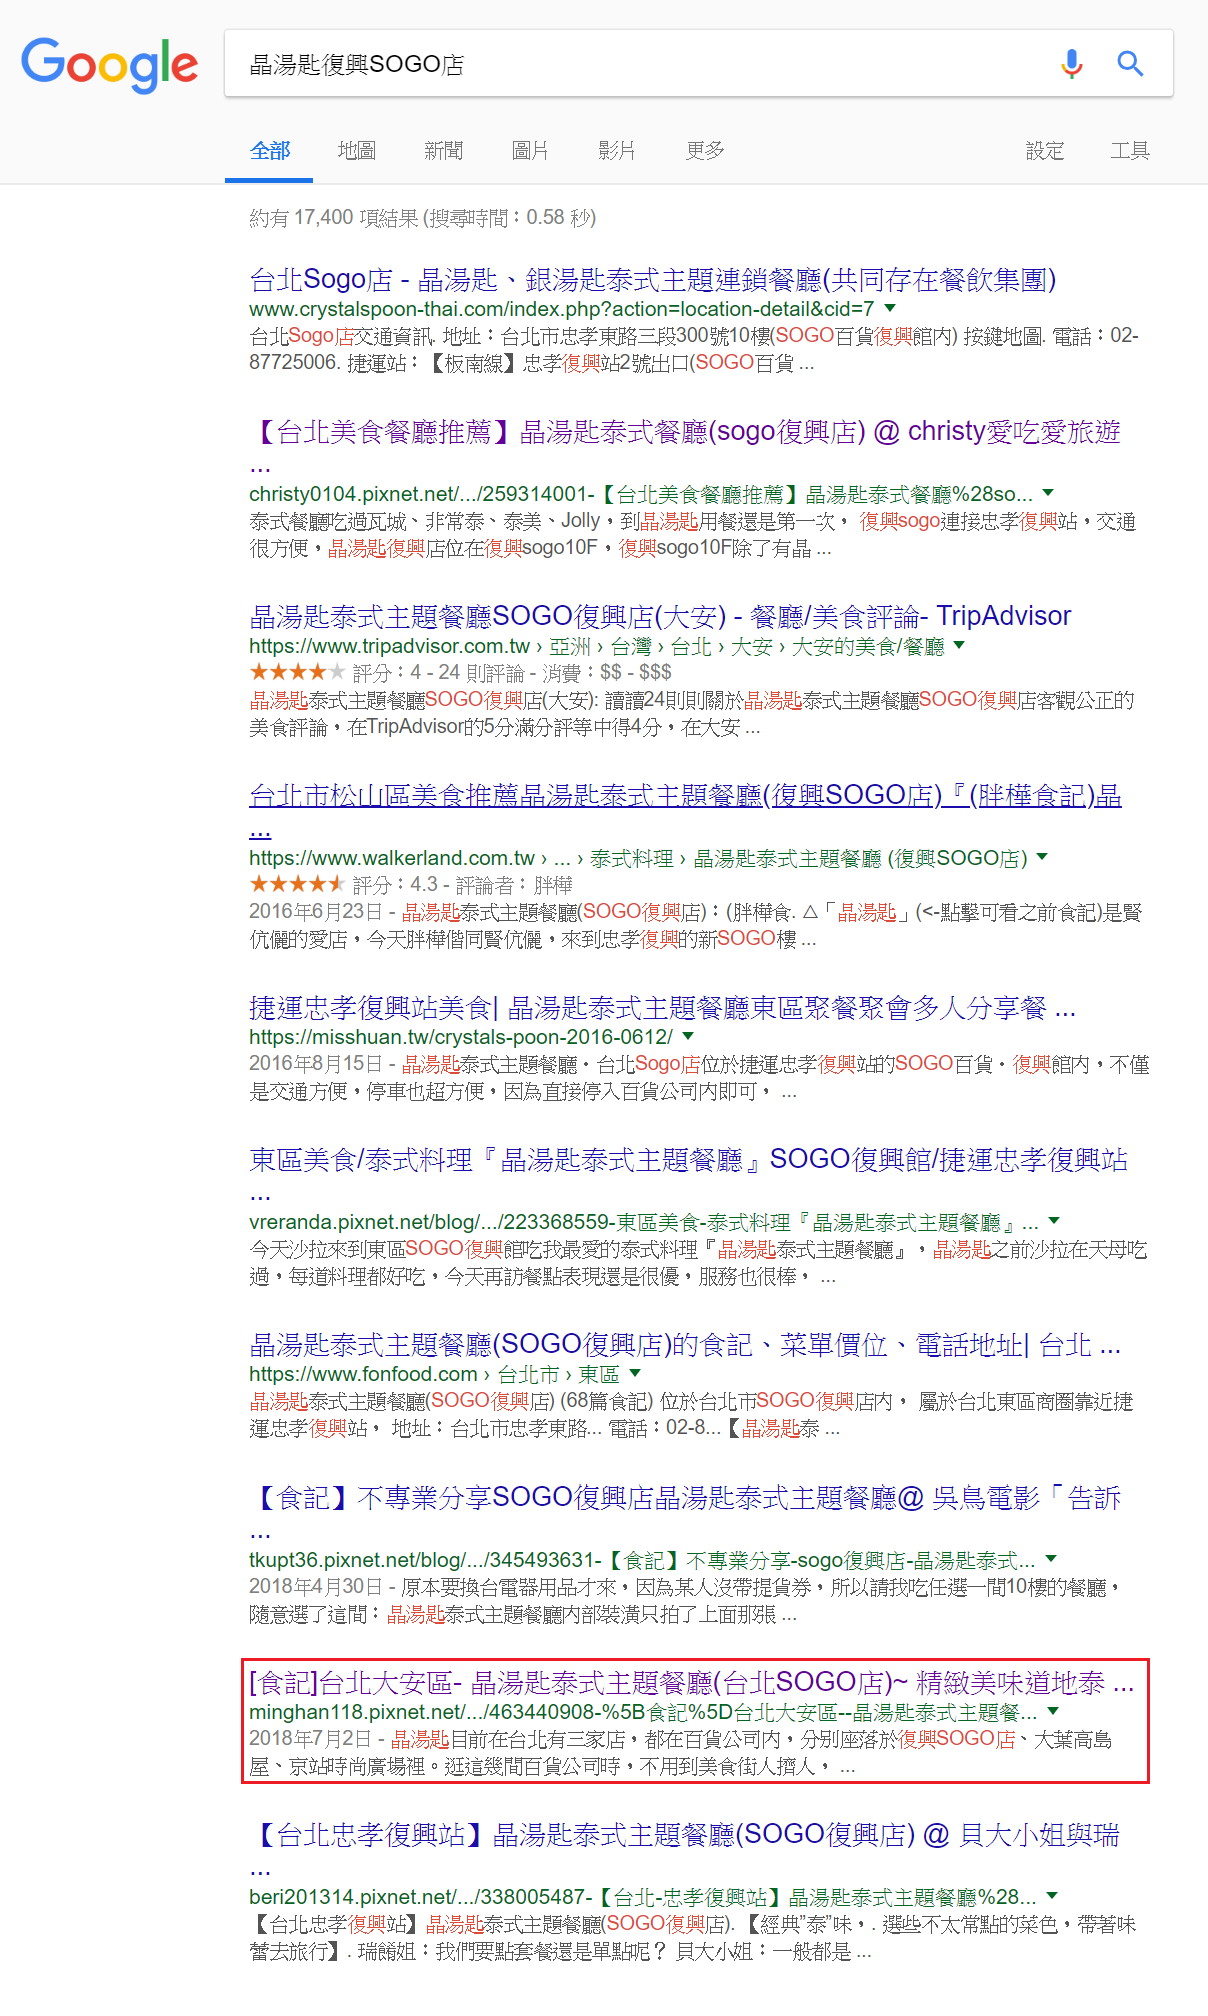Click the blue search magnifier button
1208x2016 pixels.
pyautogui.click(x=1131, y=64)
